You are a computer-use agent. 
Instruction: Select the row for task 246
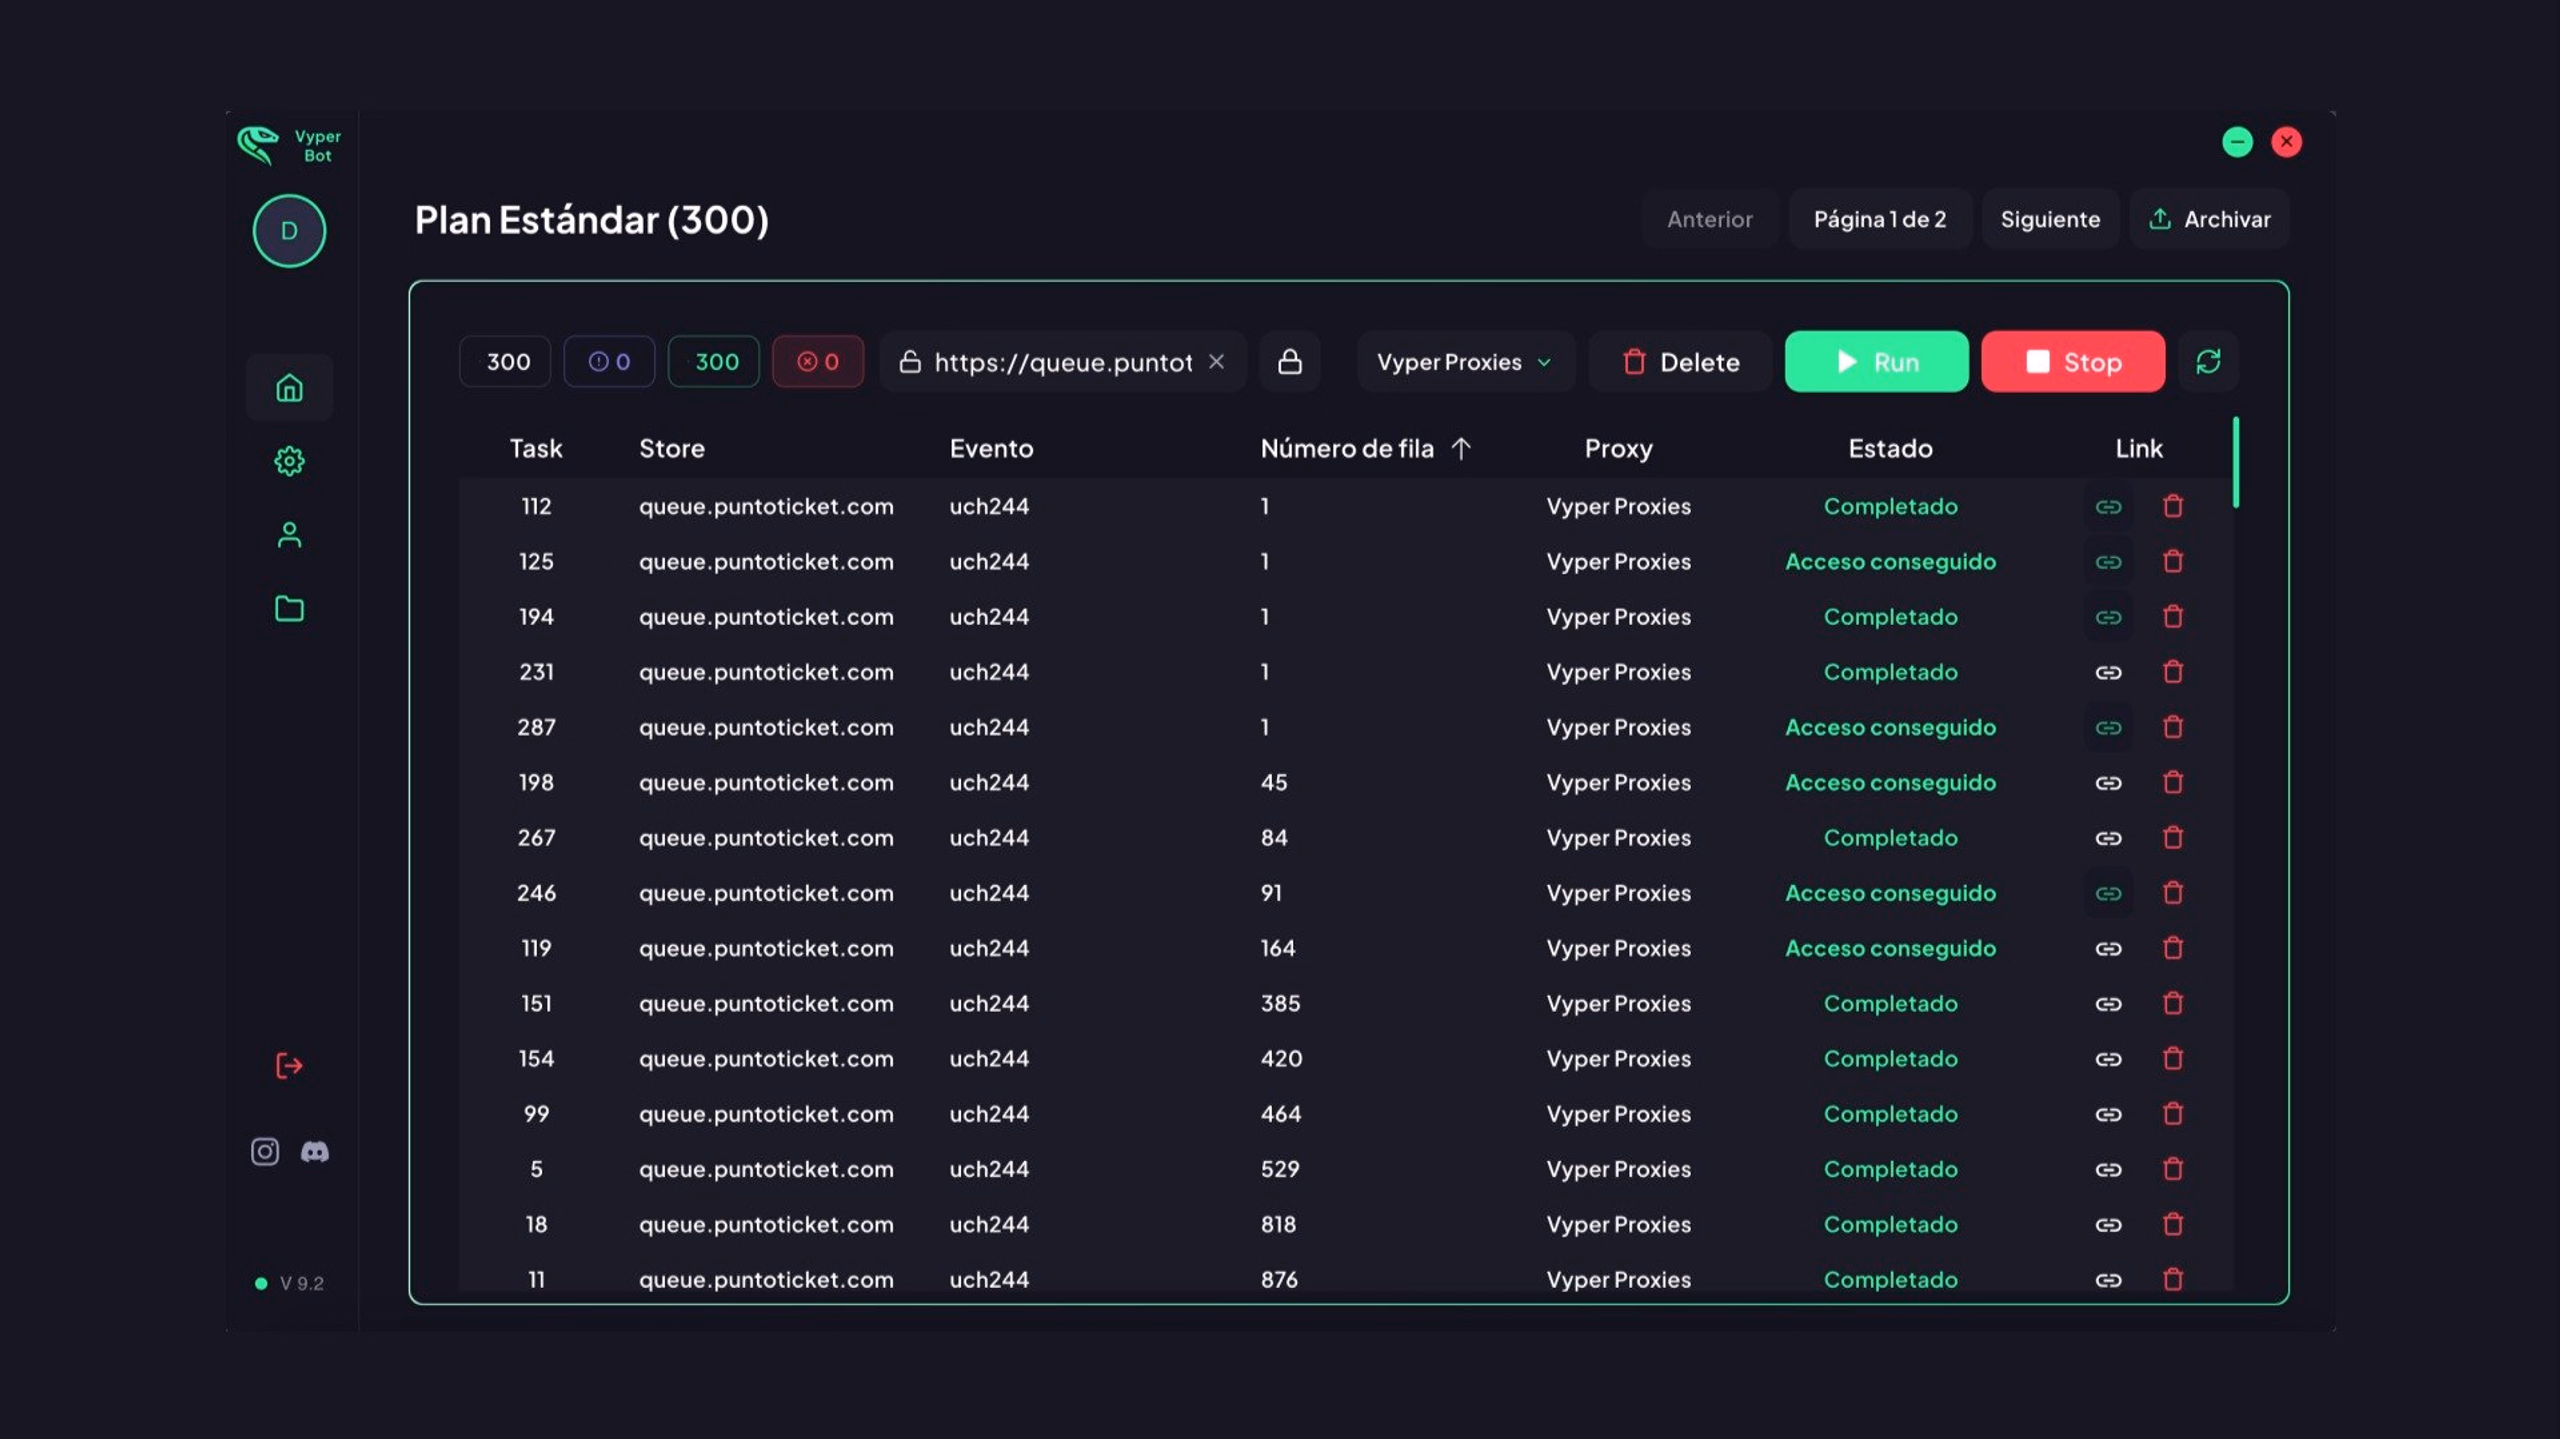click(x=1345, y=893)
